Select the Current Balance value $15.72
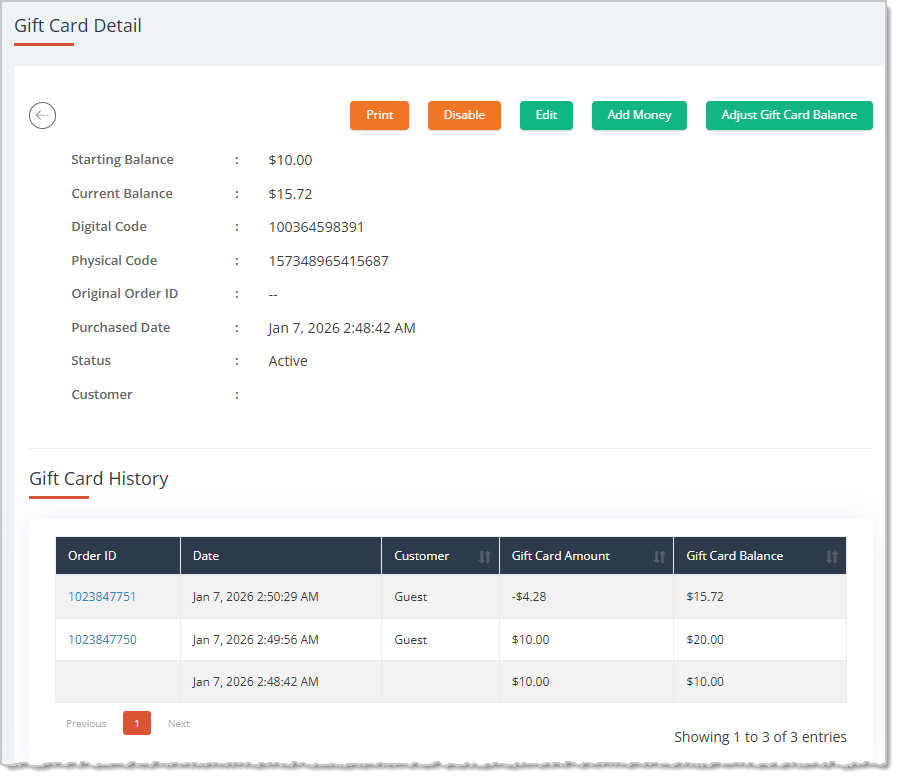 (290, 194)
